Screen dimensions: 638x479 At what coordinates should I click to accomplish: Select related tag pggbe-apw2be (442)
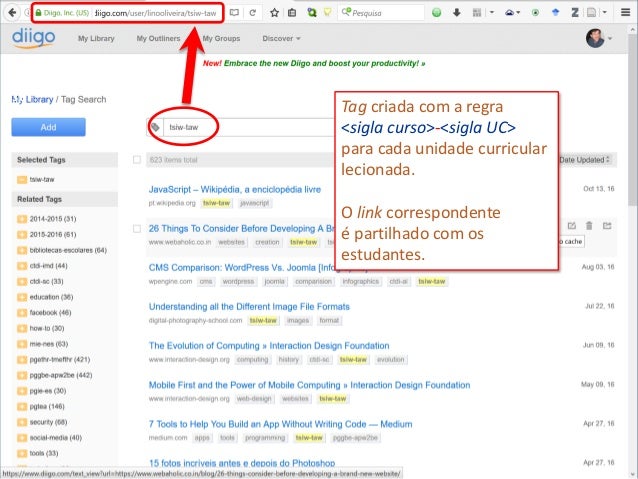[61, 375]
